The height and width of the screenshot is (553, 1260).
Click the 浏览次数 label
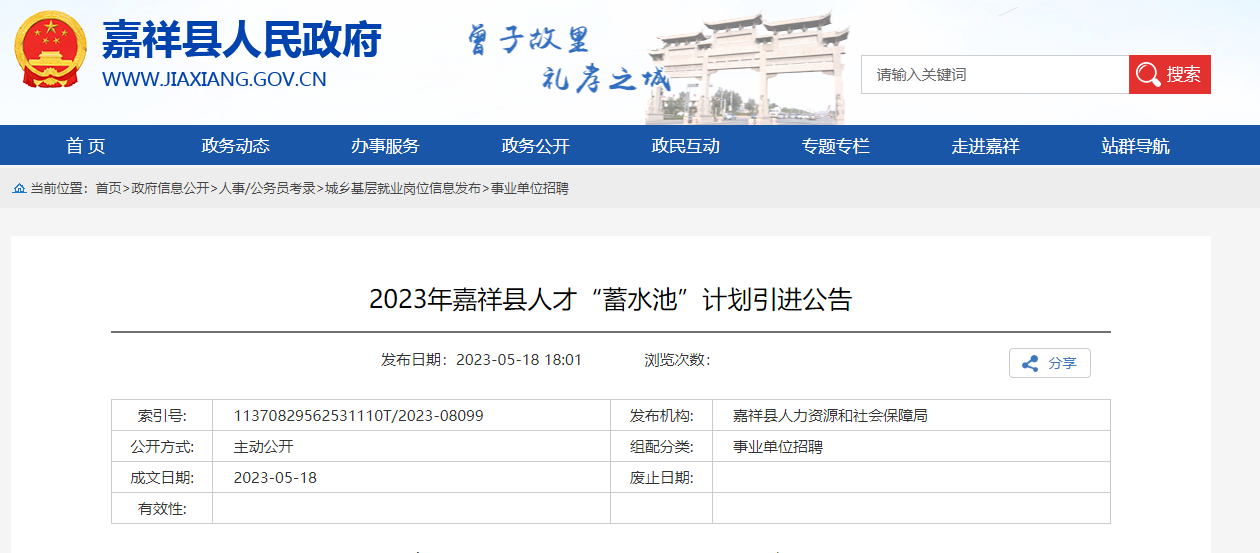click(x=677, y=360)
